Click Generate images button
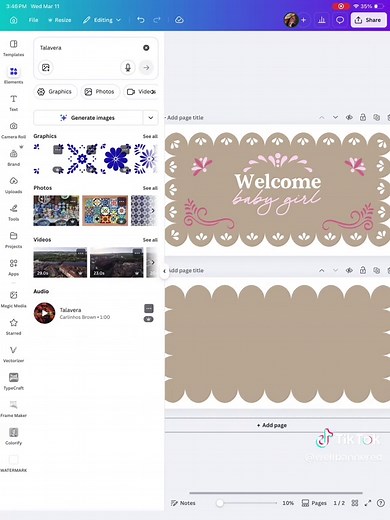 click(x=88, y=118)
